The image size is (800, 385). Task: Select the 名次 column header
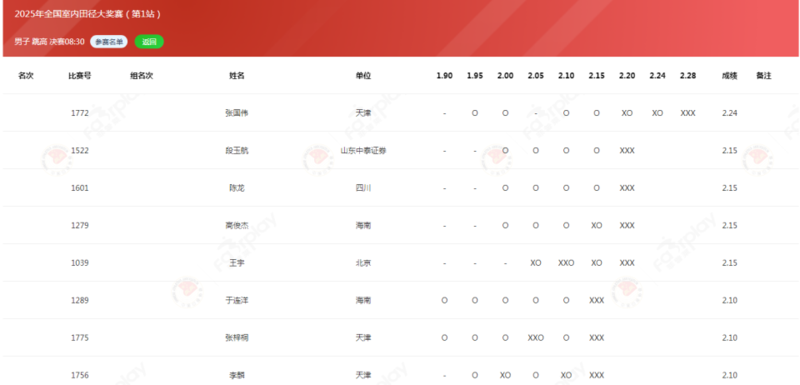click(26, 75)
